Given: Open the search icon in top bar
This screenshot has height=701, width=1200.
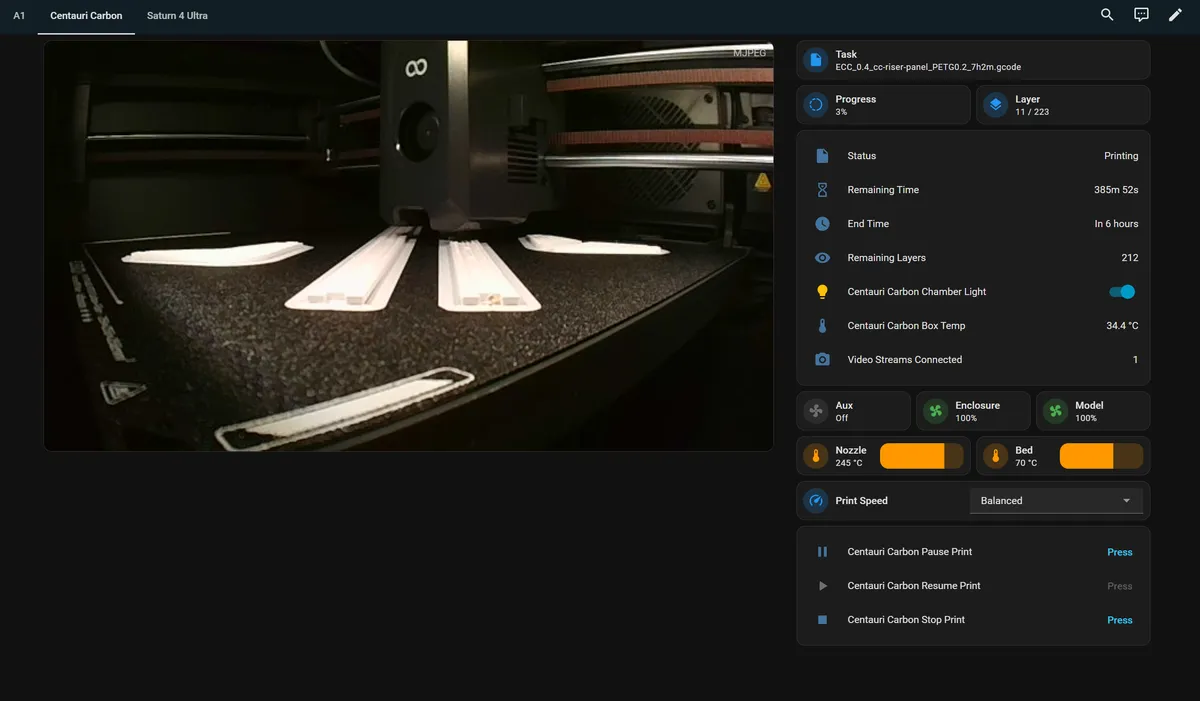Looking at the screenshot, I should 1107,15.
